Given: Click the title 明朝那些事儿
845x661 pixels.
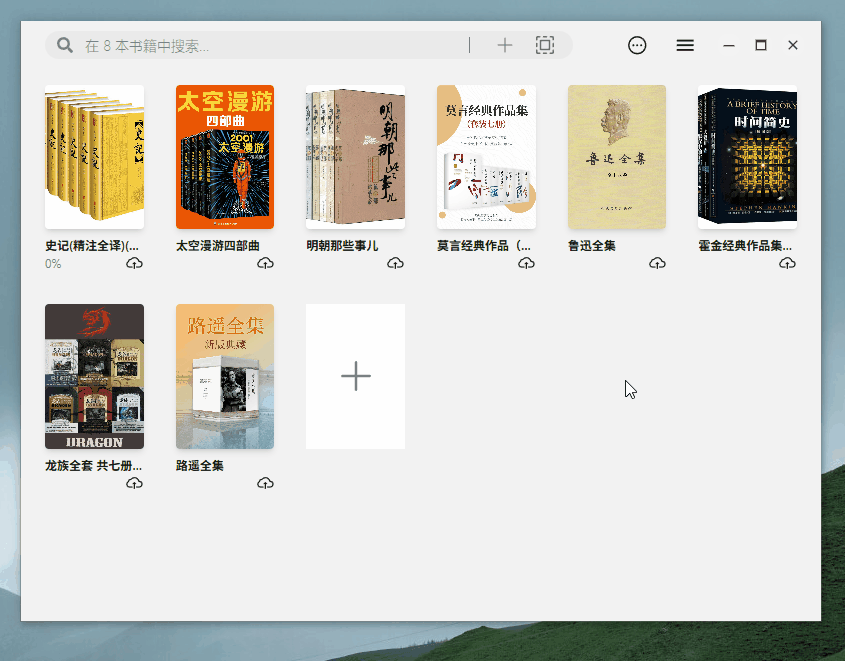Looking at the screenshot, I should tap(342, 246).
